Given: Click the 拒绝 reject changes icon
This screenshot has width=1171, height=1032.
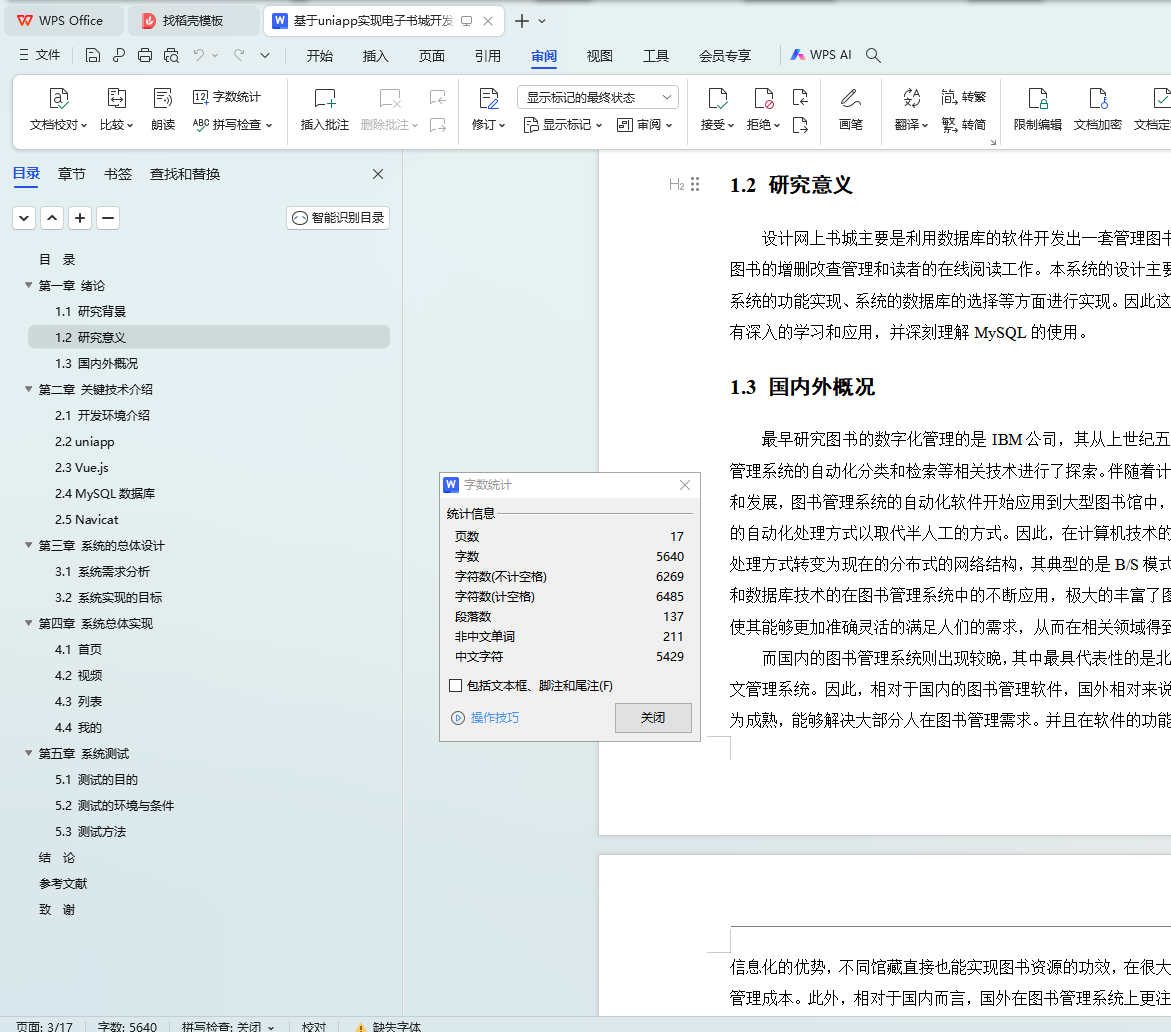Looking at the screenshot, I should (763, 99).
